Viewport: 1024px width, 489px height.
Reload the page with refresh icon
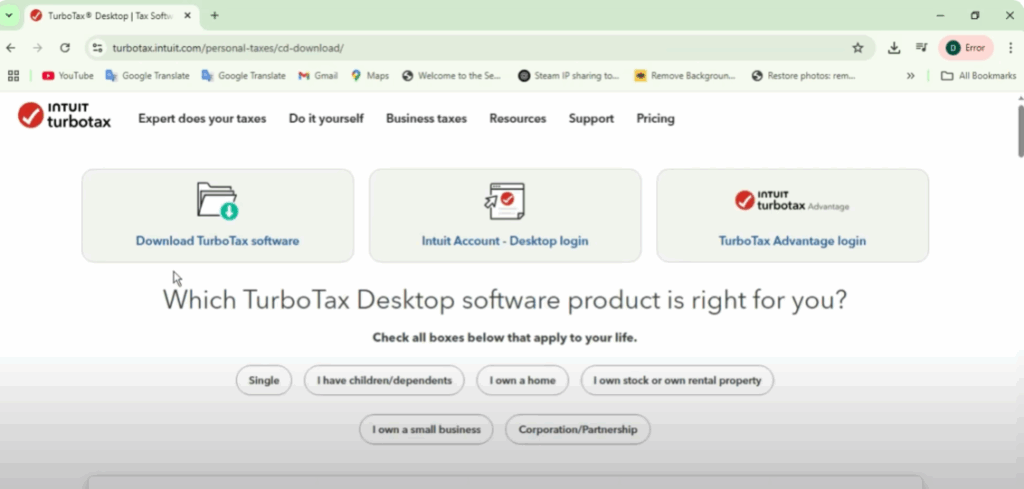pyautogui.click(x=65, y=48)
